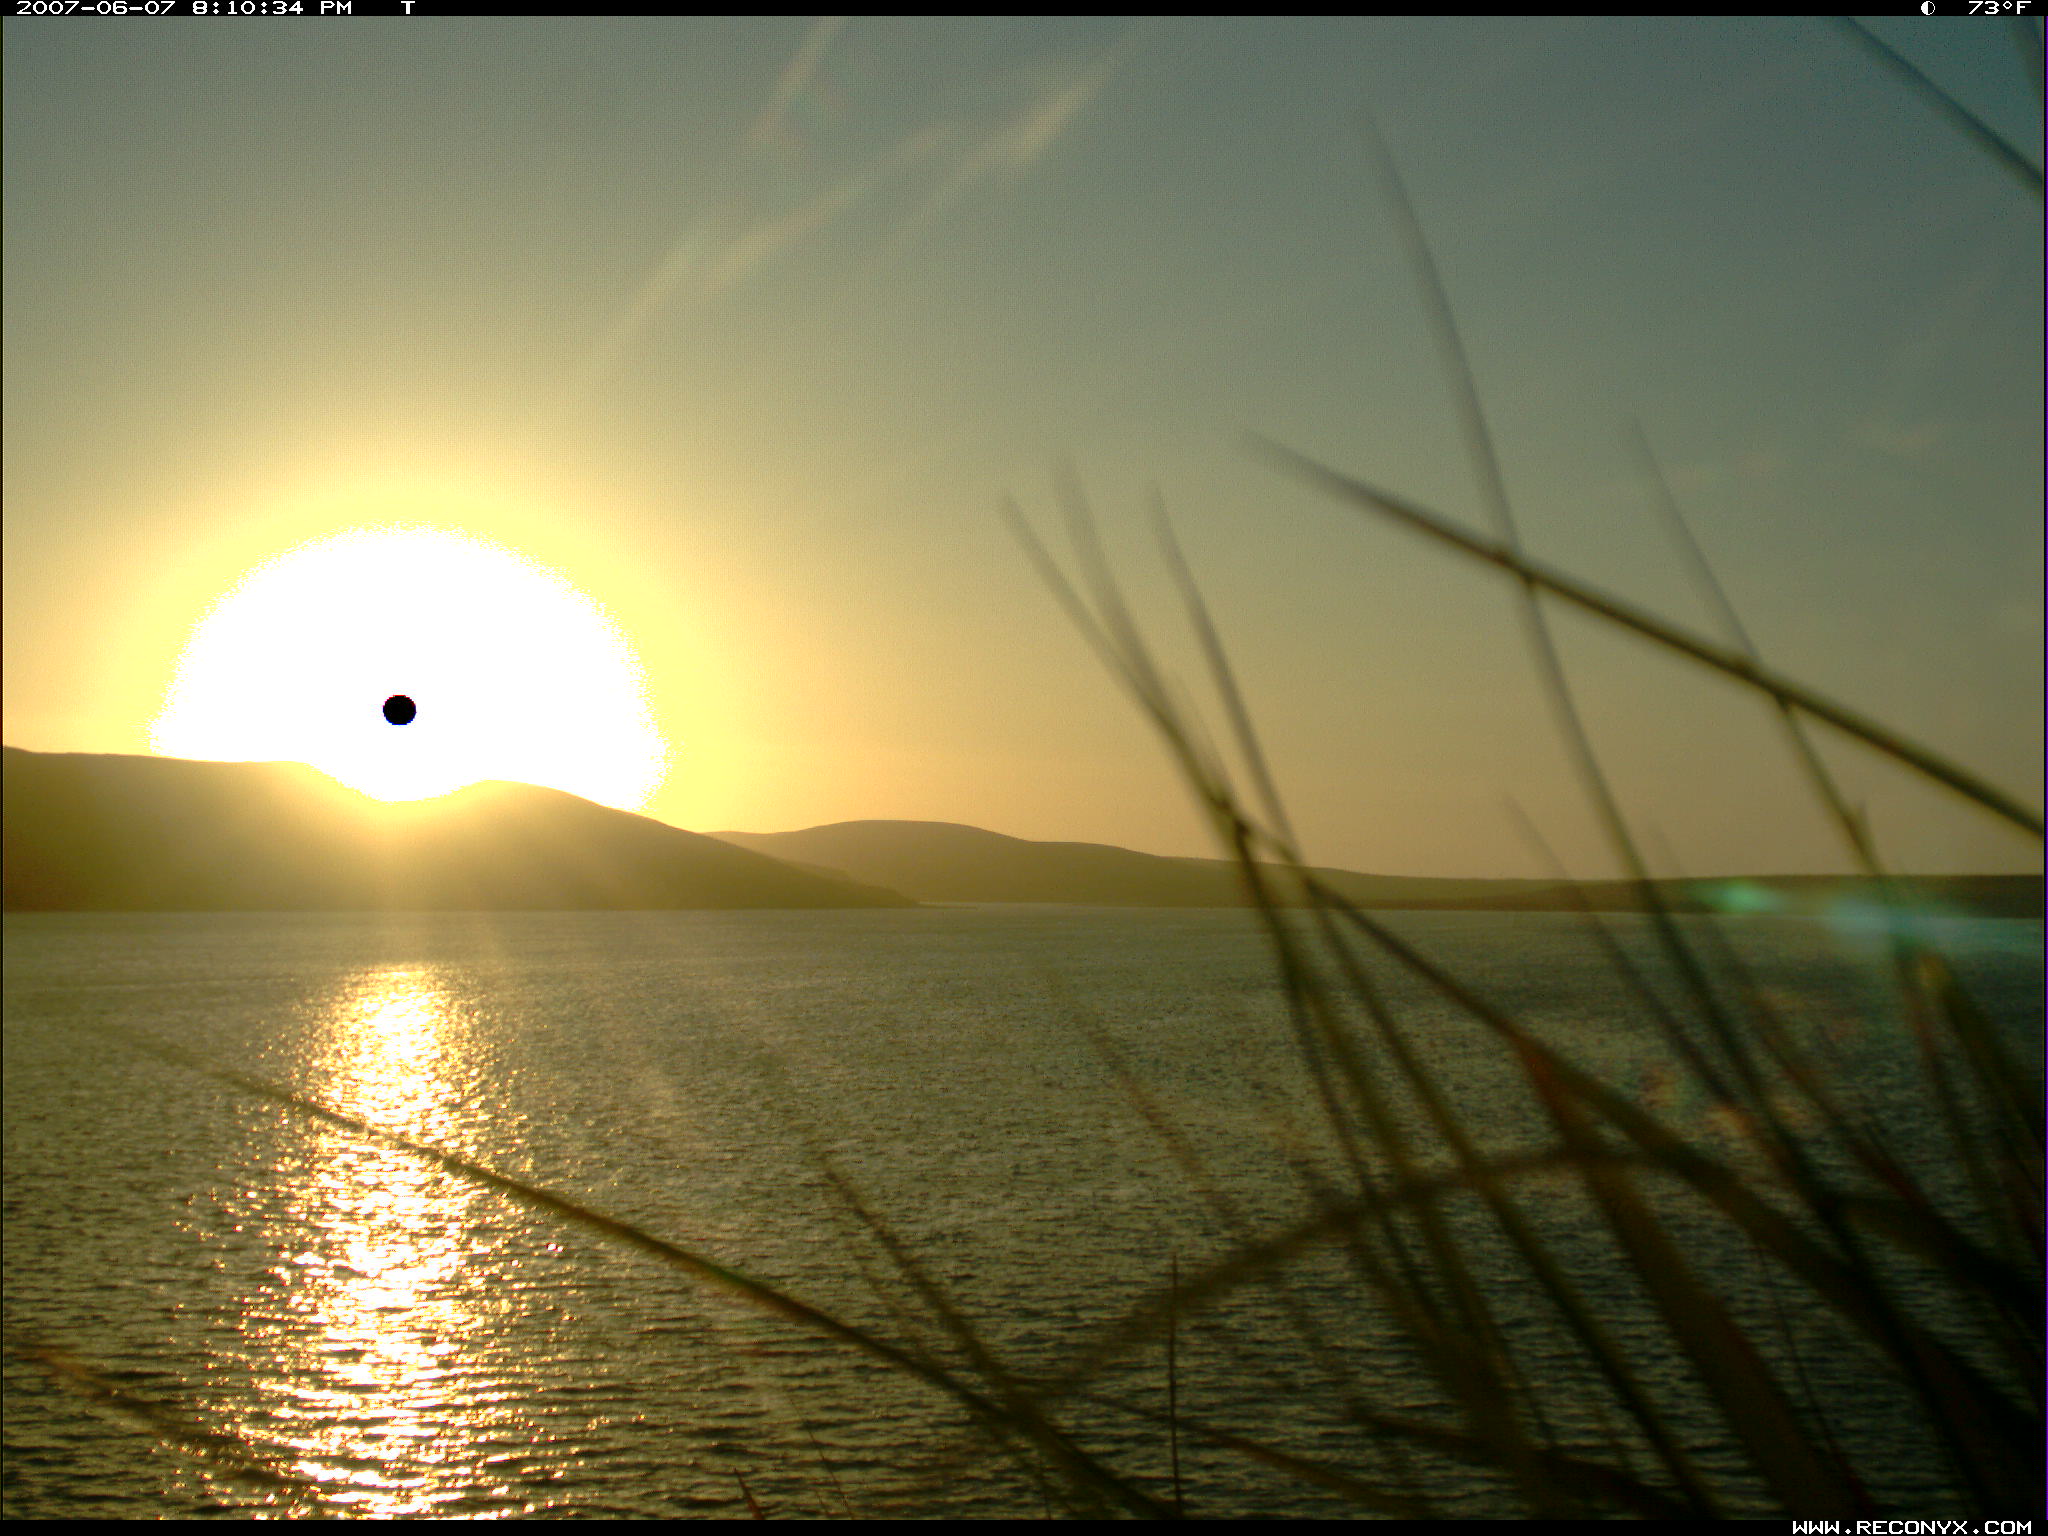Image resolution: width=2048 pixels, height=1536 pixels.
Task: Click the 8:10:34 PM time stamp
Action: [x=272, y=8]
